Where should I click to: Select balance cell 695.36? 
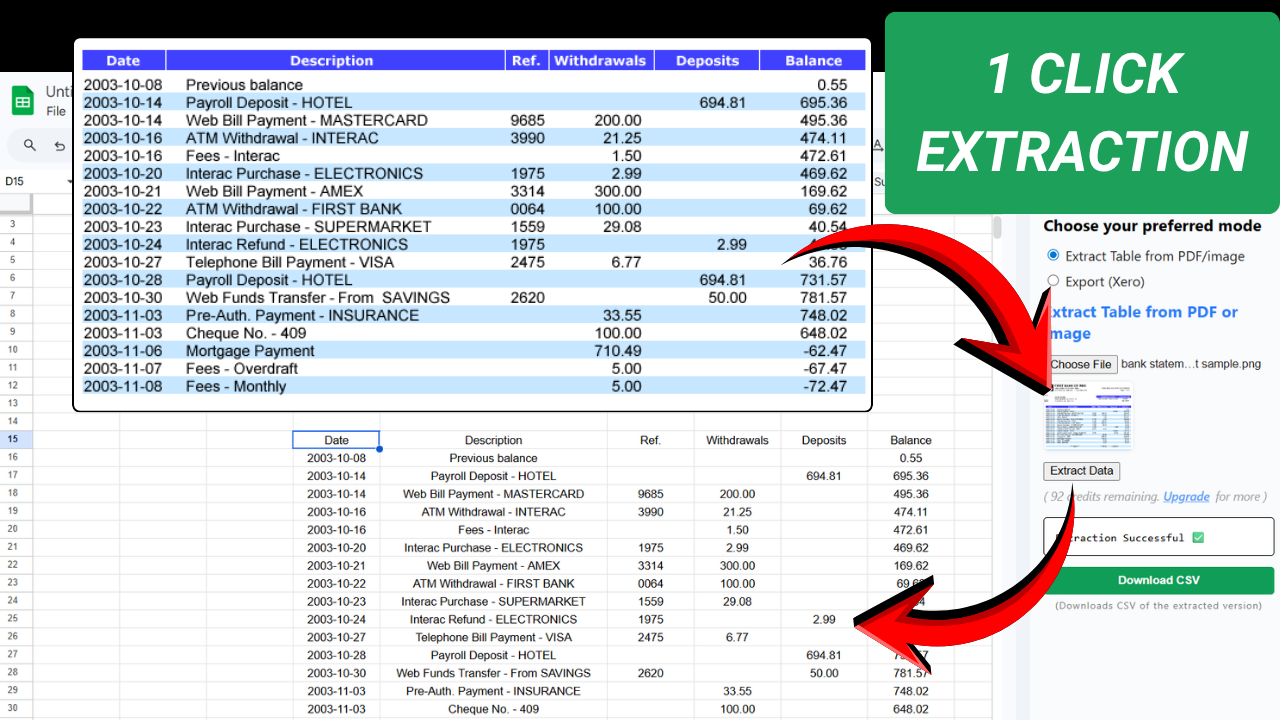911,476
